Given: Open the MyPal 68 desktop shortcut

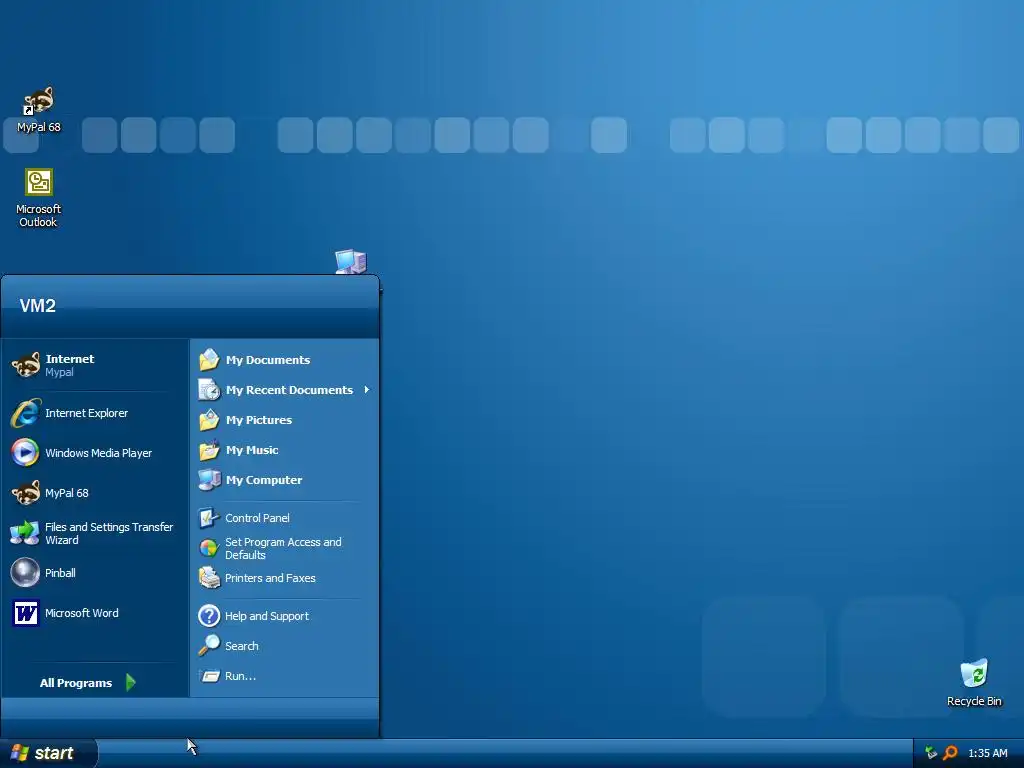Looking at the screenshot, I should point(38,109).
